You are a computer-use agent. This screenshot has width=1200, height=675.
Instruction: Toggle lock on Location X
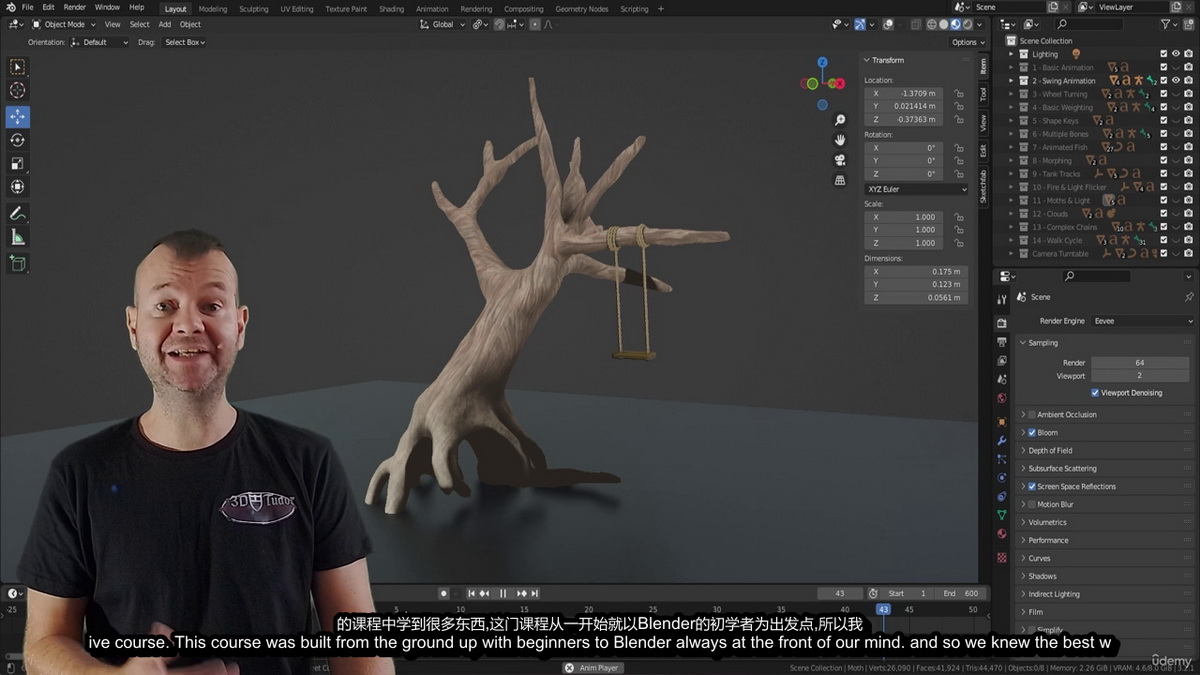point(958,93)
